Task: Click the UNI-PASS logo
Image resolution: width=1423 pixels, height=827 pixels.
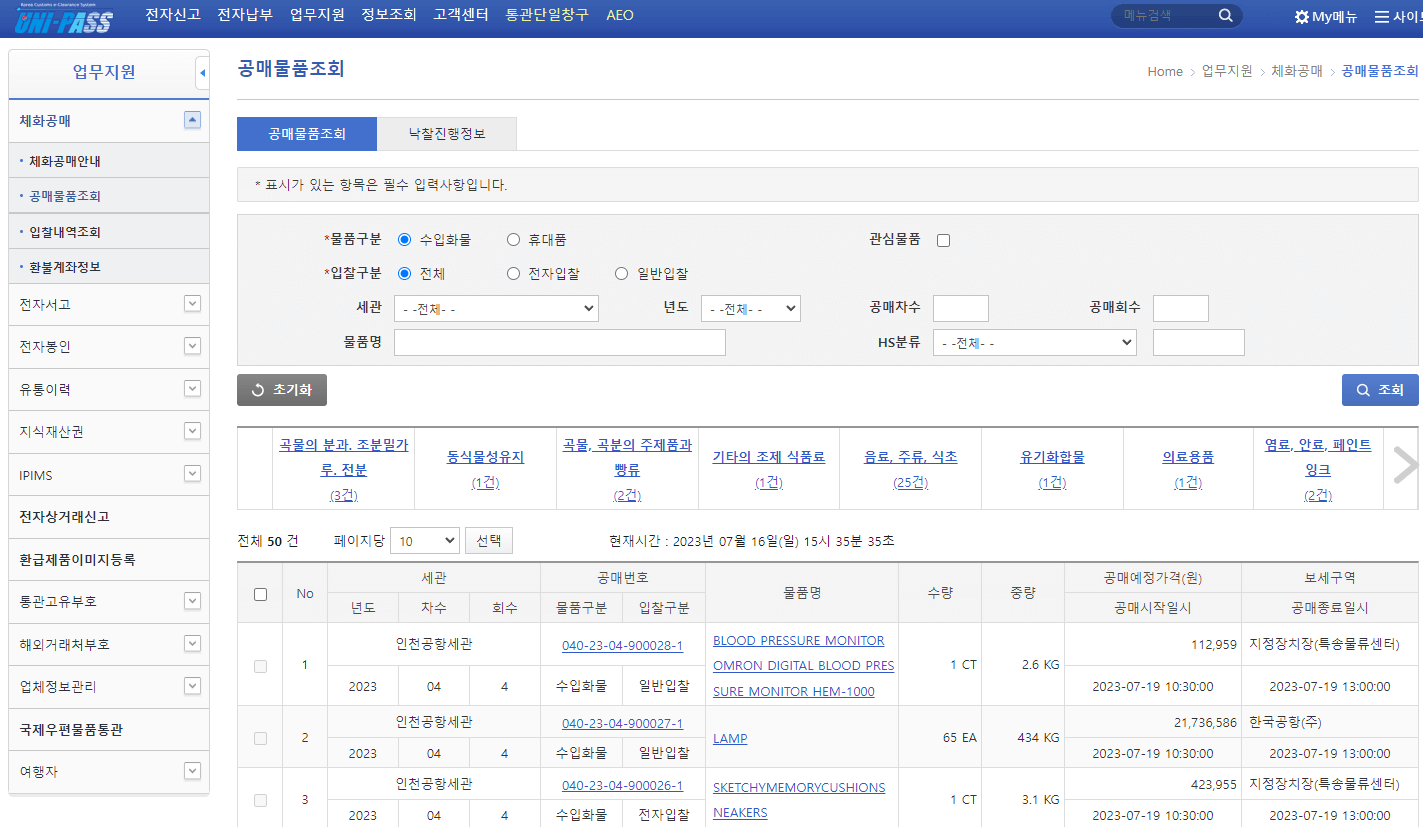Action: pos(64,18)
